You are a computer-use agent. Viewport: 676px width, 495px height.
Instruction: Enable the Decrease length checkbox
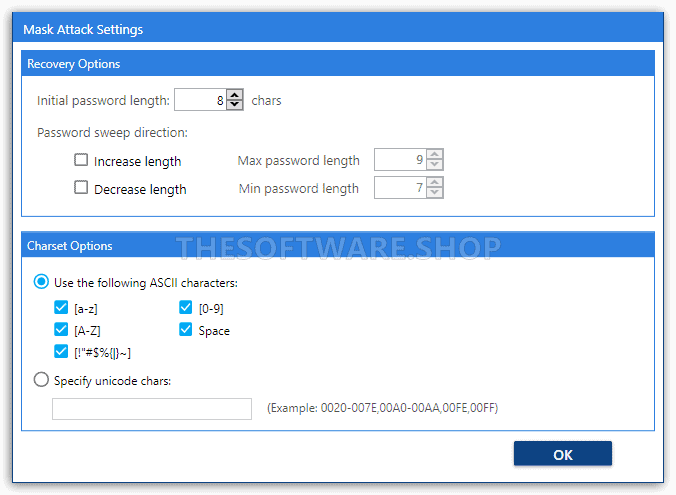[81, 188]
